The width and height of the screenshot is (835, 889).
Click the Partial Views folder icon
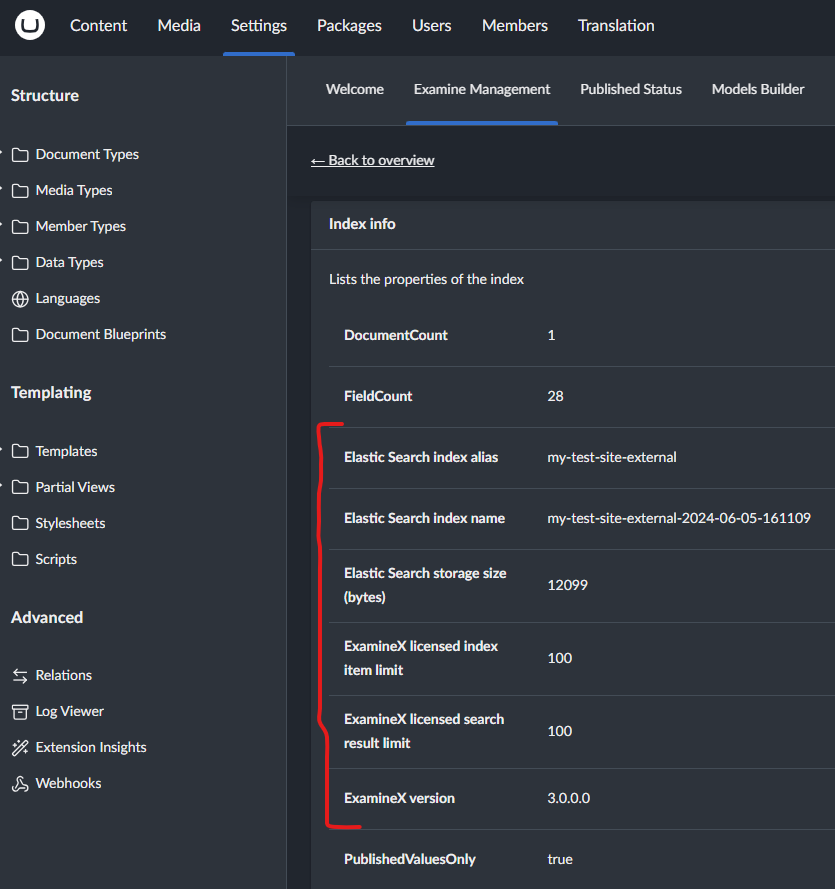[20, 488]
